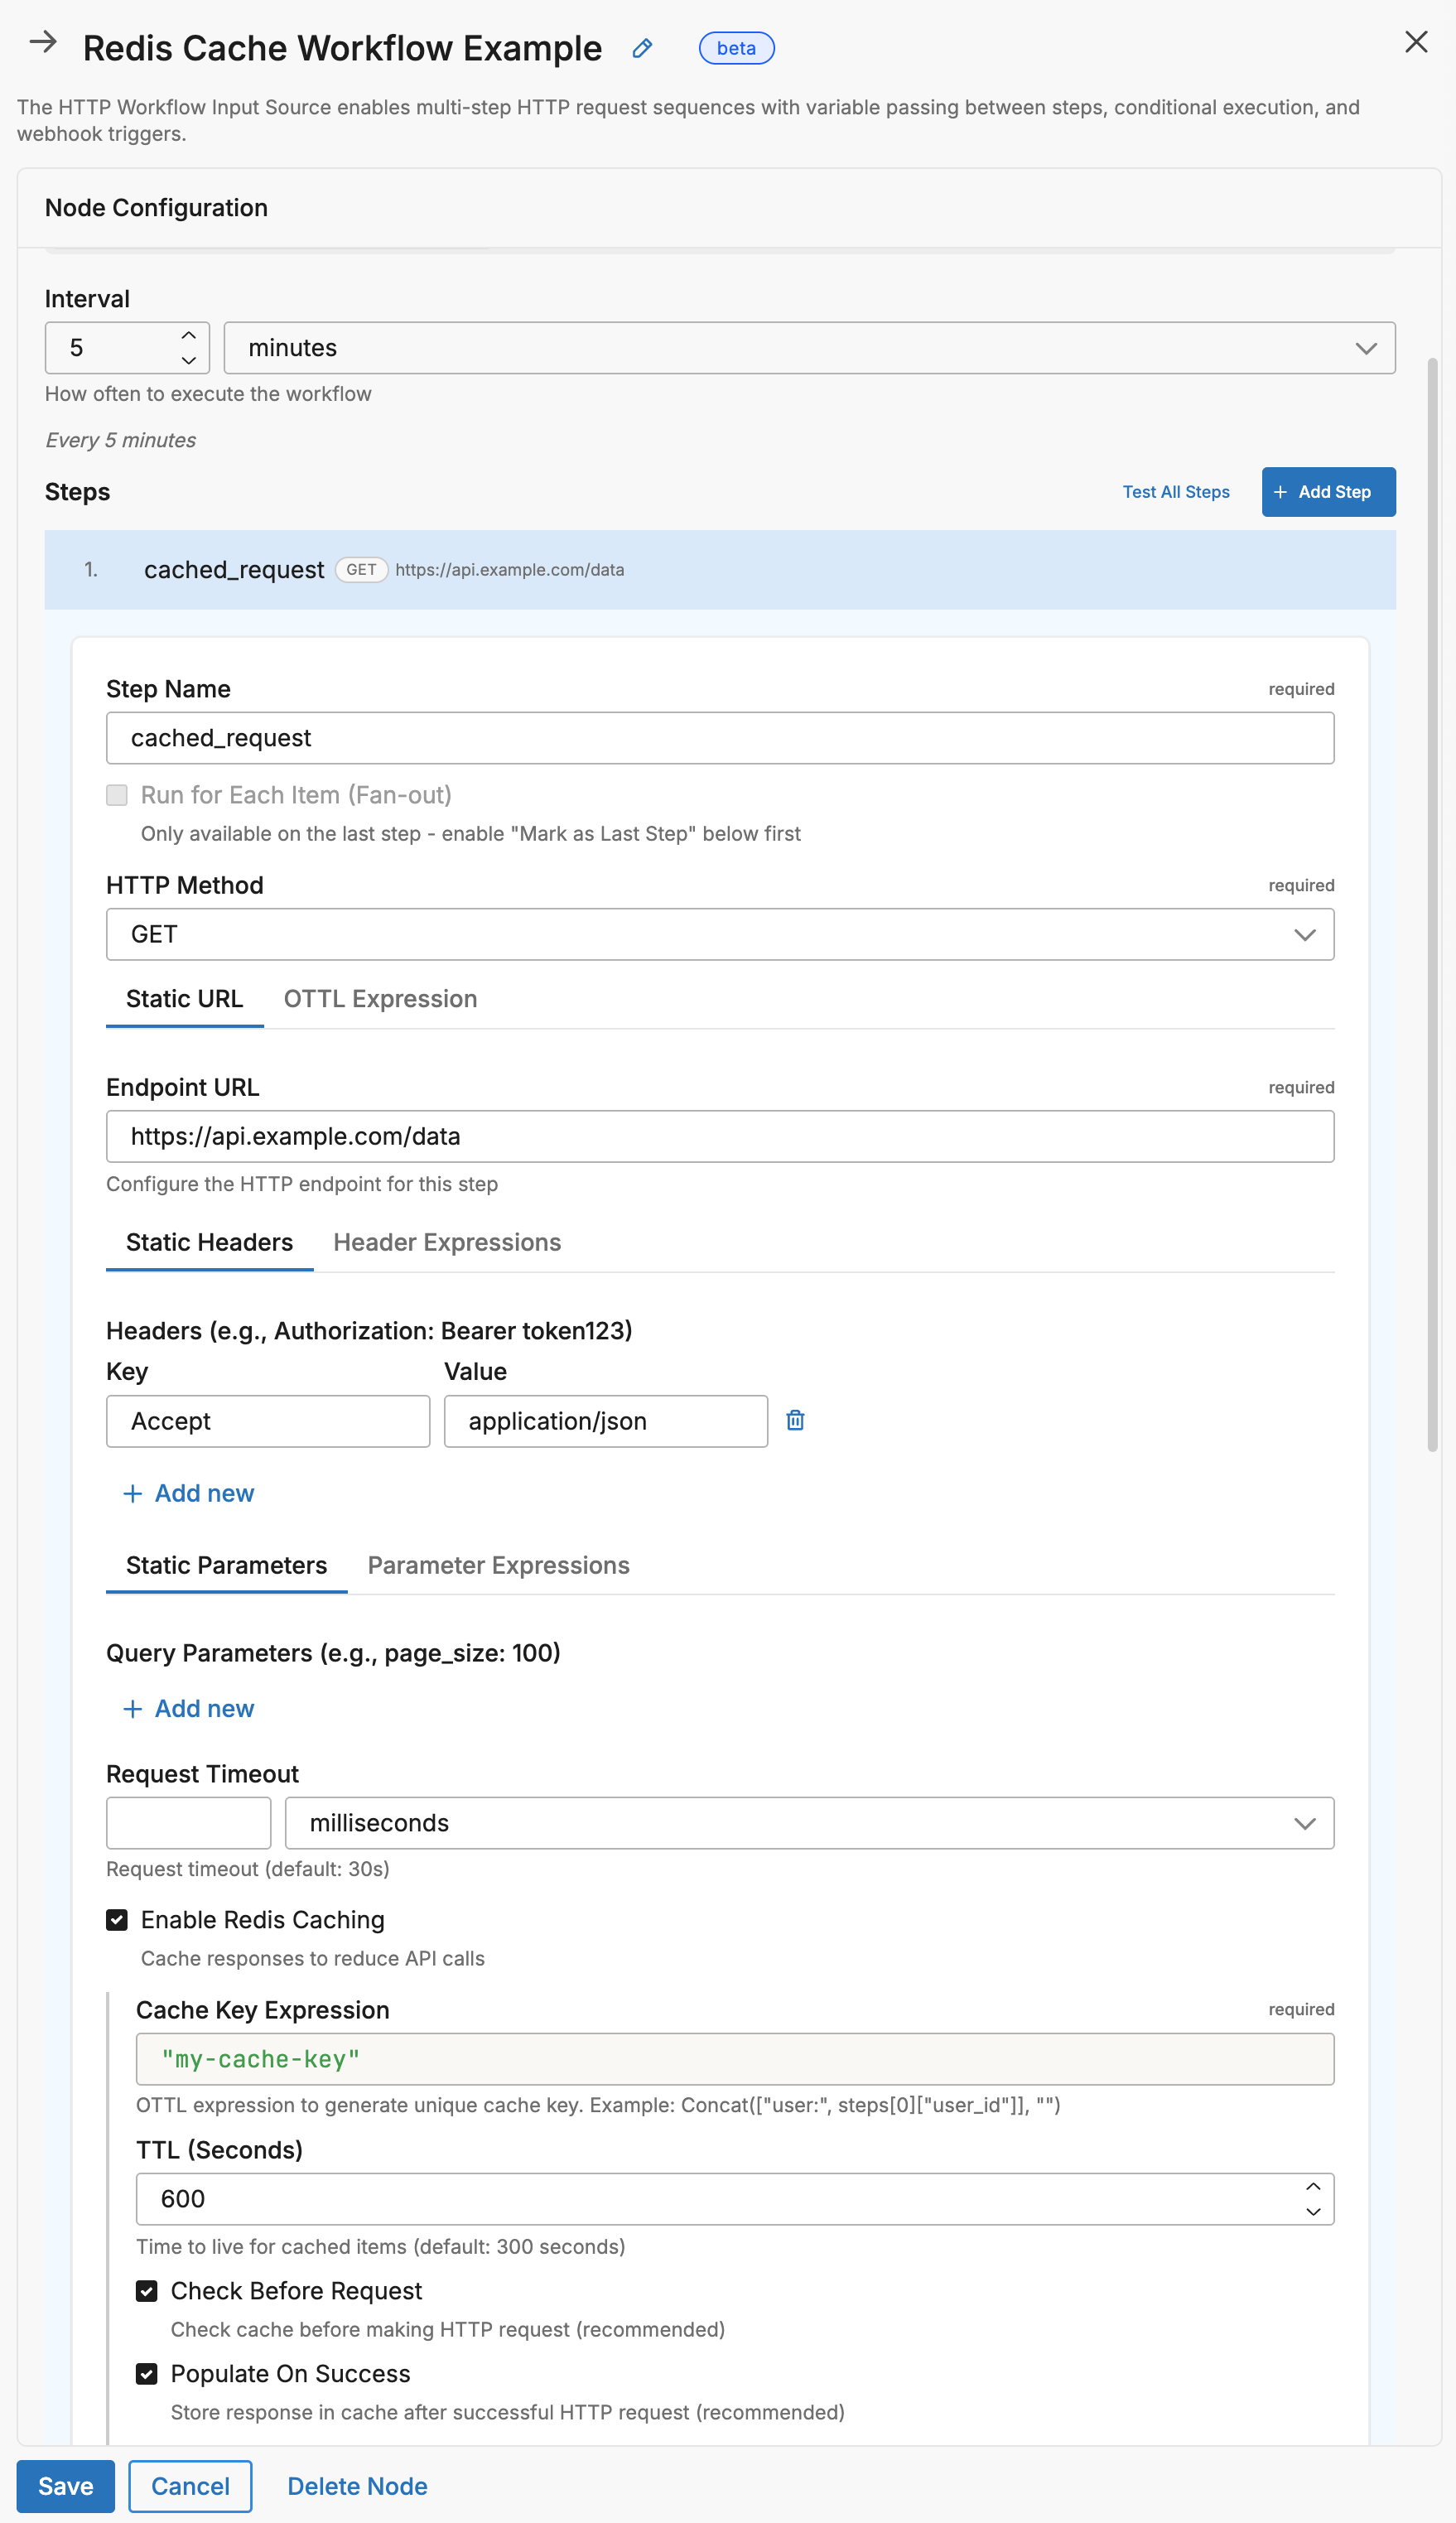Click the pencil icon to rename workflow

coord(641,48)
